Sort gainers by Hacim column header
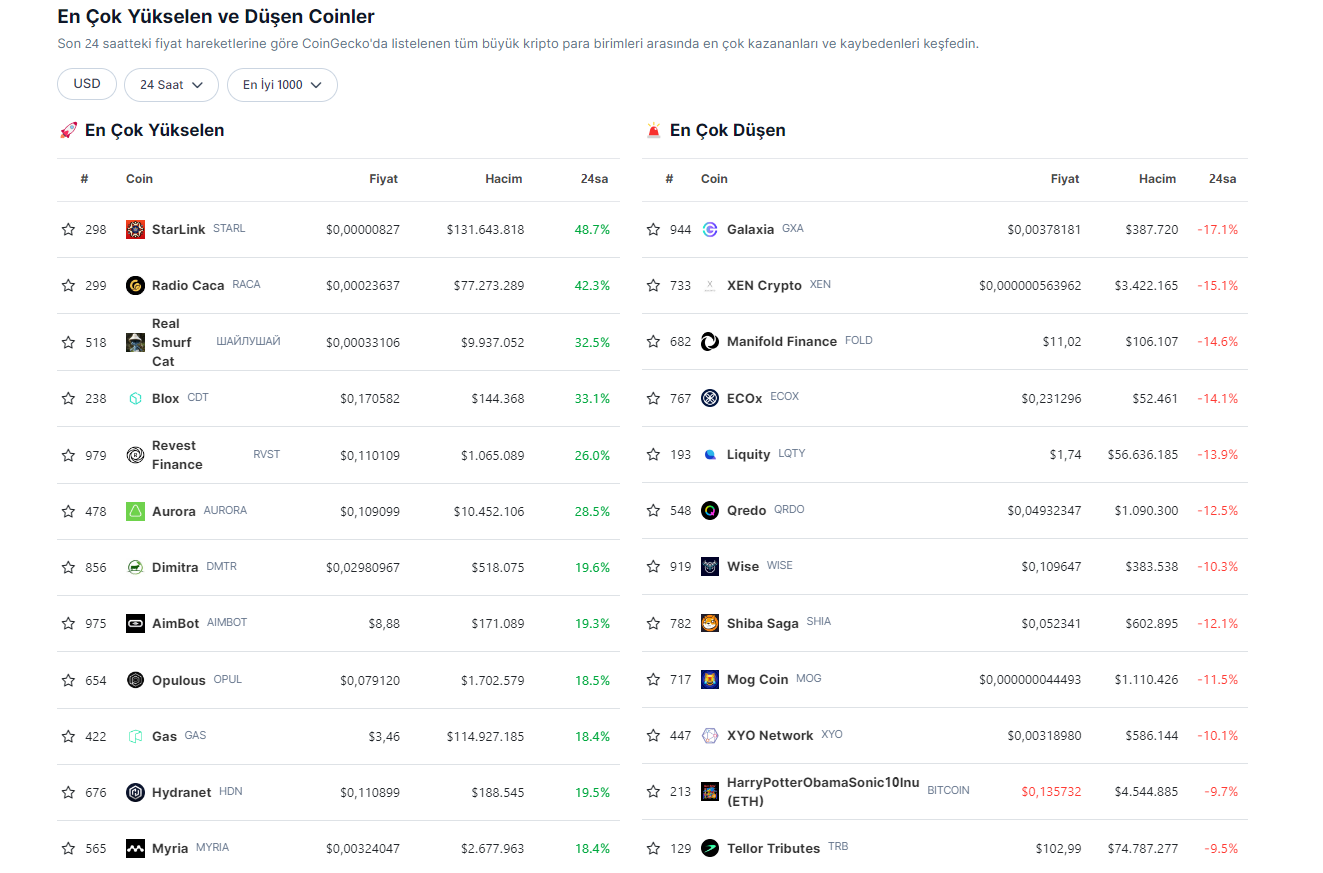The width and height of the screenshot is (1323, 873). (503, 179)
